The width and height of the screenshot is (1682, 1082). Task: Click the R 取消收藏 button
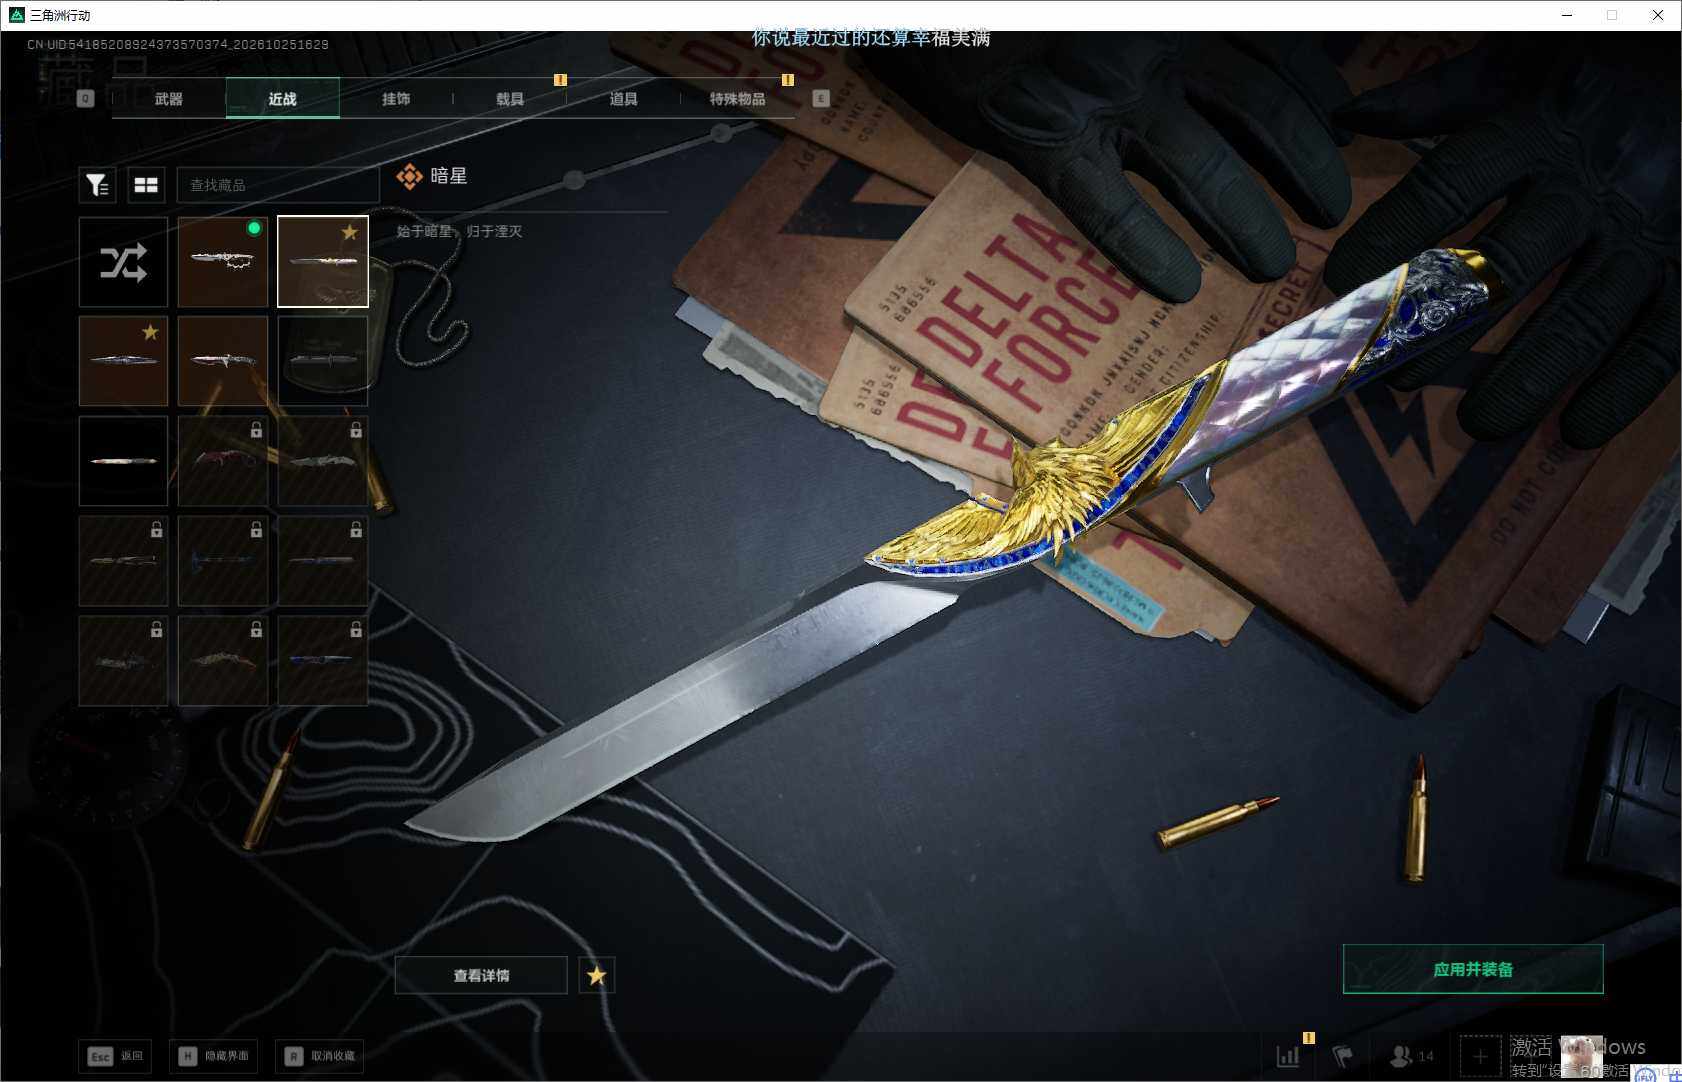[319, 1056]
